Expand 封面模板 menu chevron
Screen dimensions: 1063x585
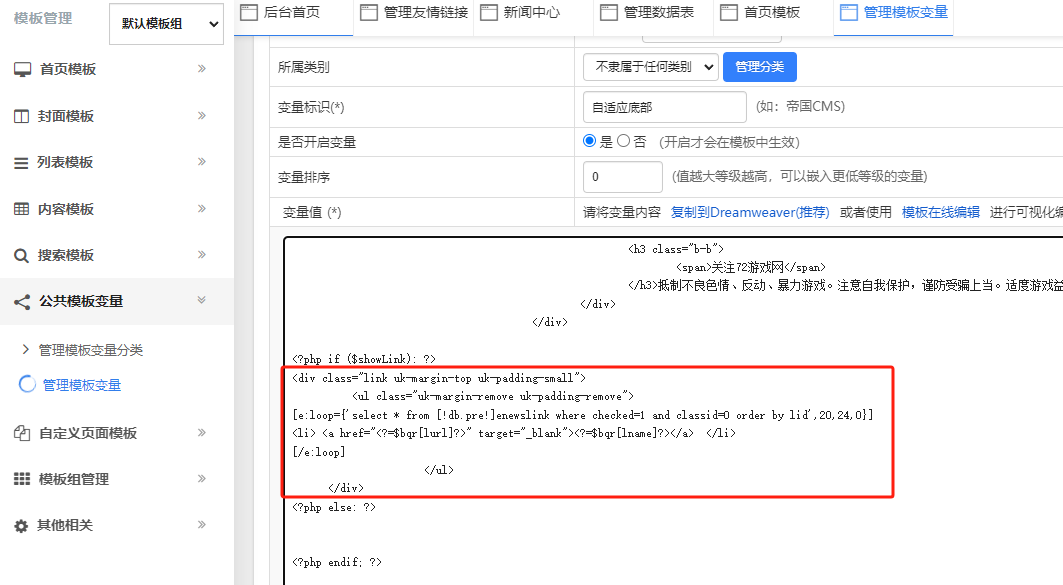[x=201, y=115]
